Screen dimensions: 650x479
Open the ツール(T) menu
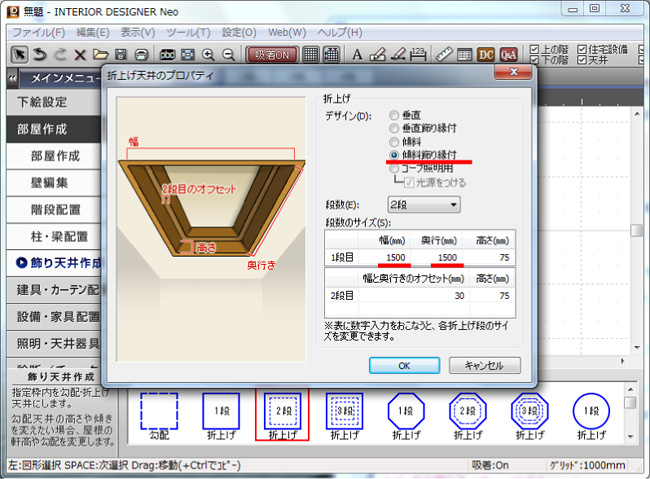coord(189,33)
